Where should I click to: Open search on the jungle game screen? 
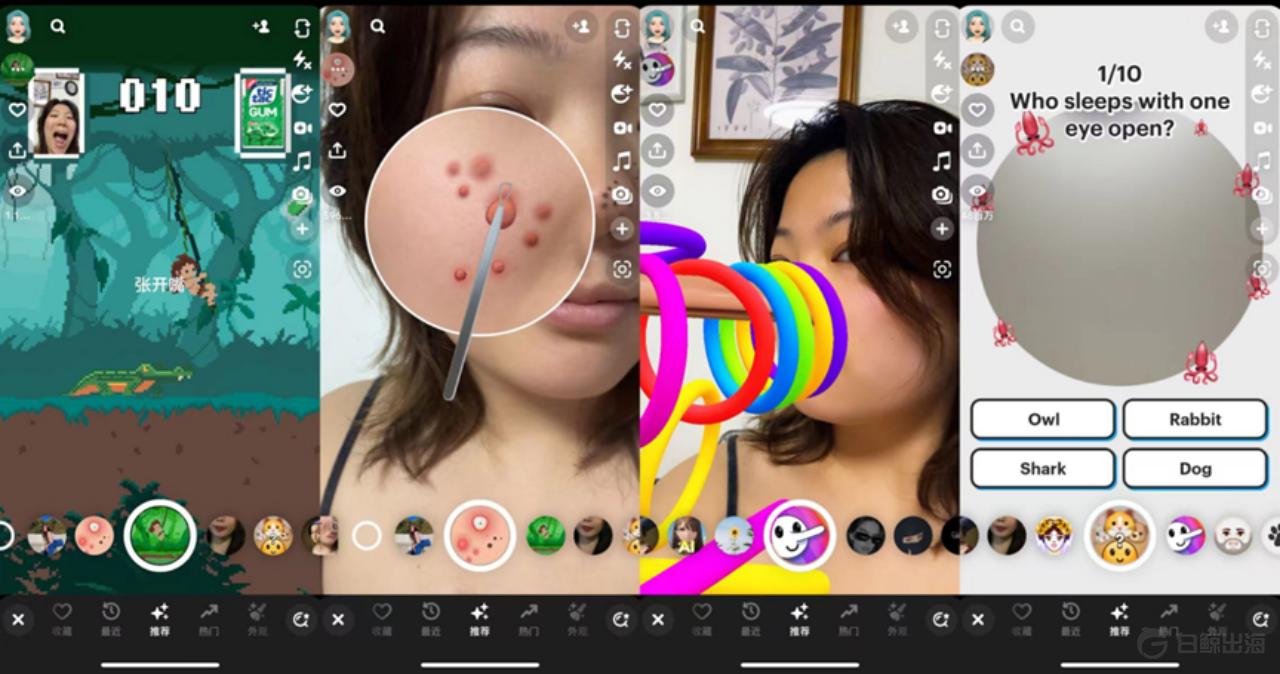point(58,27)
